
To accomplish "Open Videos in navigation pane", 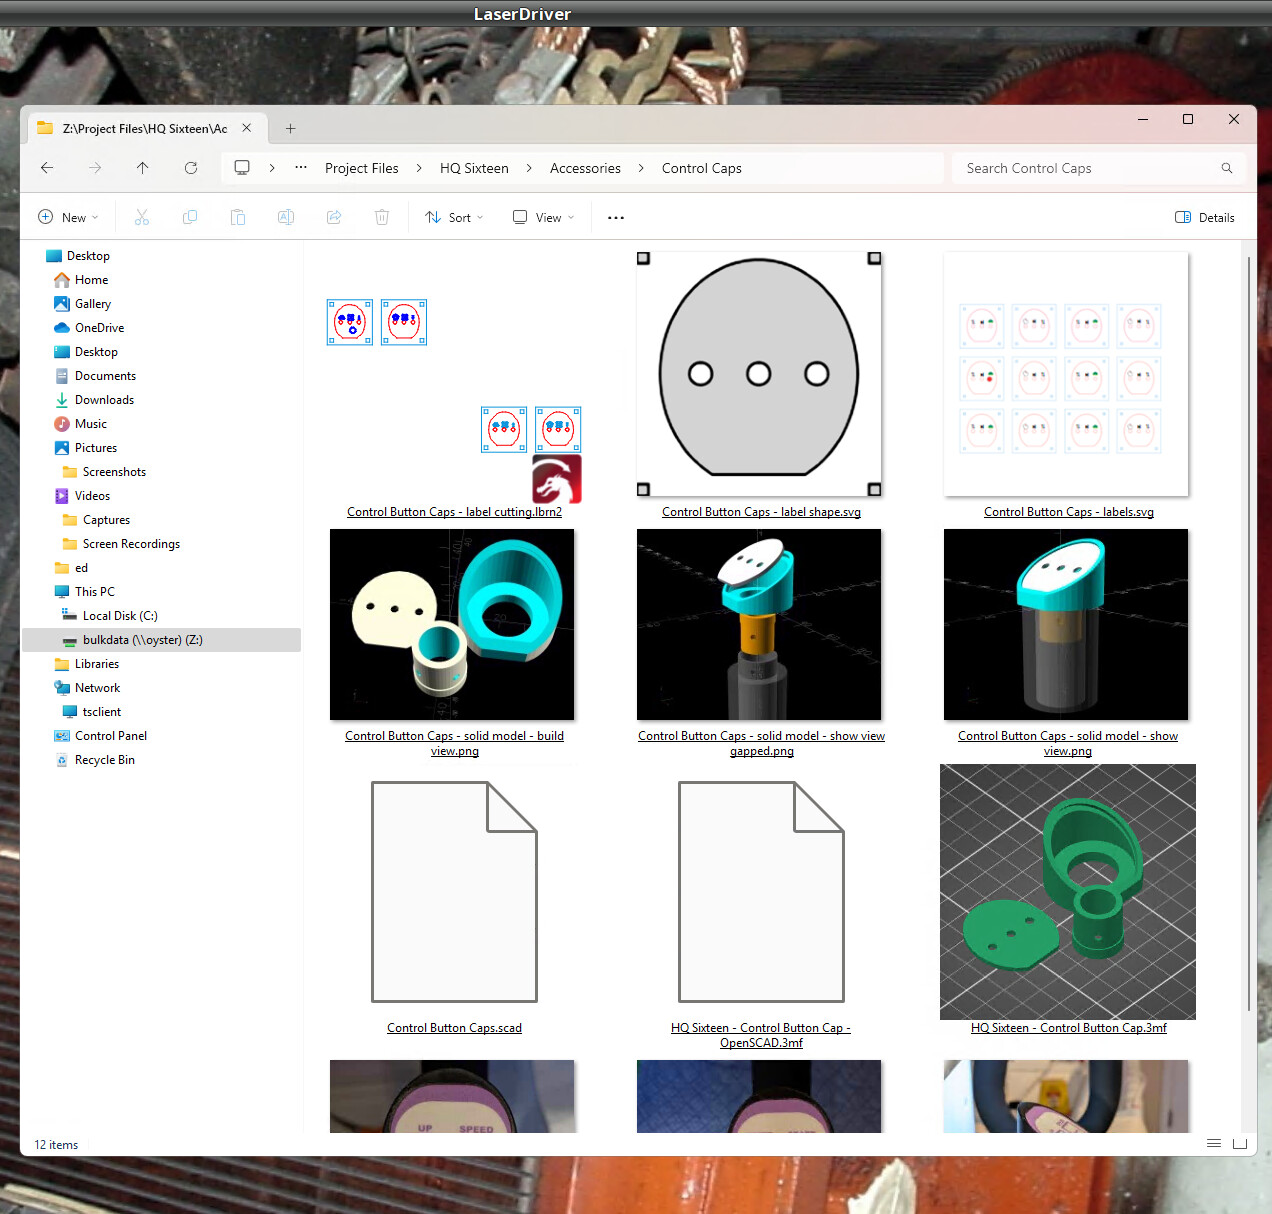I will [x=92, y=496].
